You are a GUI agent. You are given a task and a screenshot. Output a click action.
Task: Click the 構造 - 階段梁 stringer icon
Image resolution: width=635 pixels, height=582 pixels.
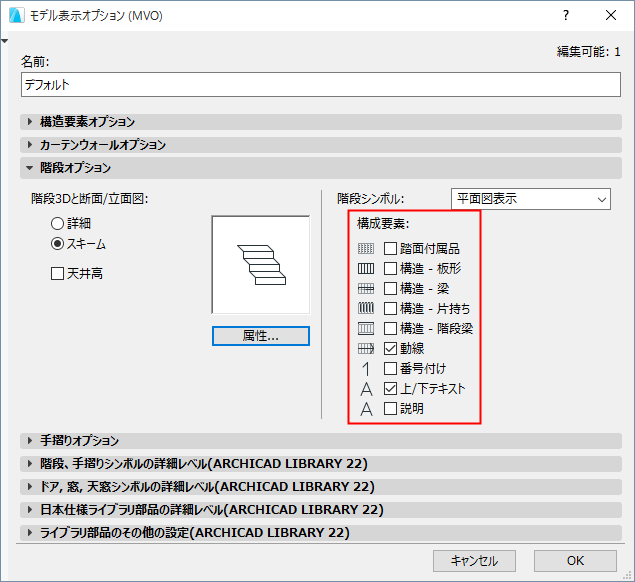coord(366,328)
